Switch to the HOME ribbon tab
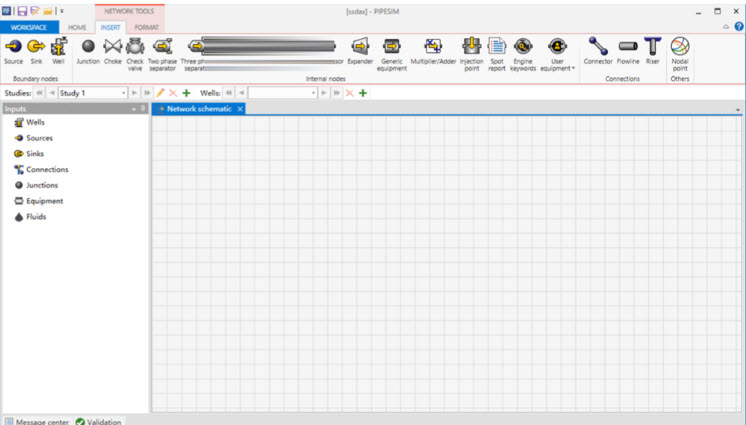The image size is (746, 425). tap(77, 27)
